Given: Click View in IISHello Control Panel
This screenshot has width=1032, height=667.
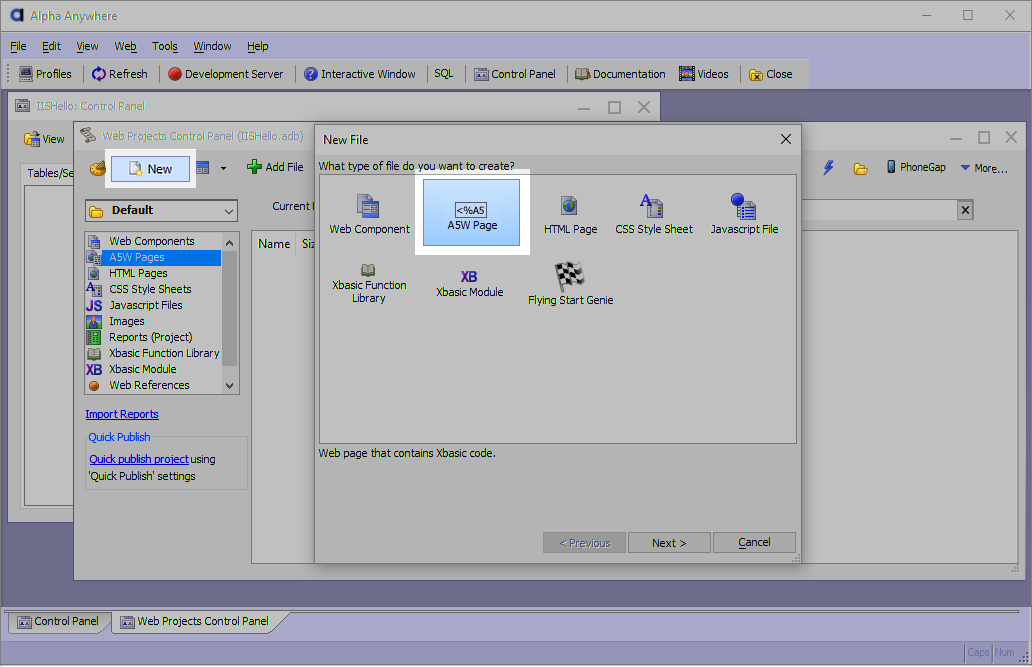Looking at the screenshot, I should (44, 139).
